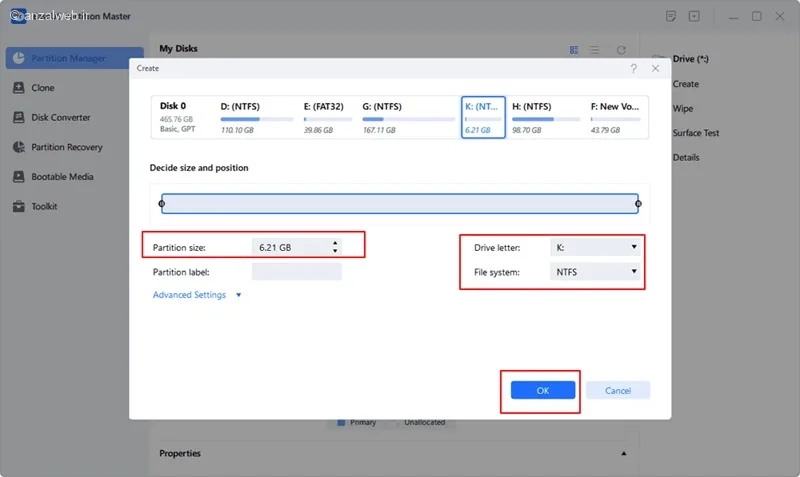
Task: Collapse the Properties panel arrow
Action: (x=623, y=453)
